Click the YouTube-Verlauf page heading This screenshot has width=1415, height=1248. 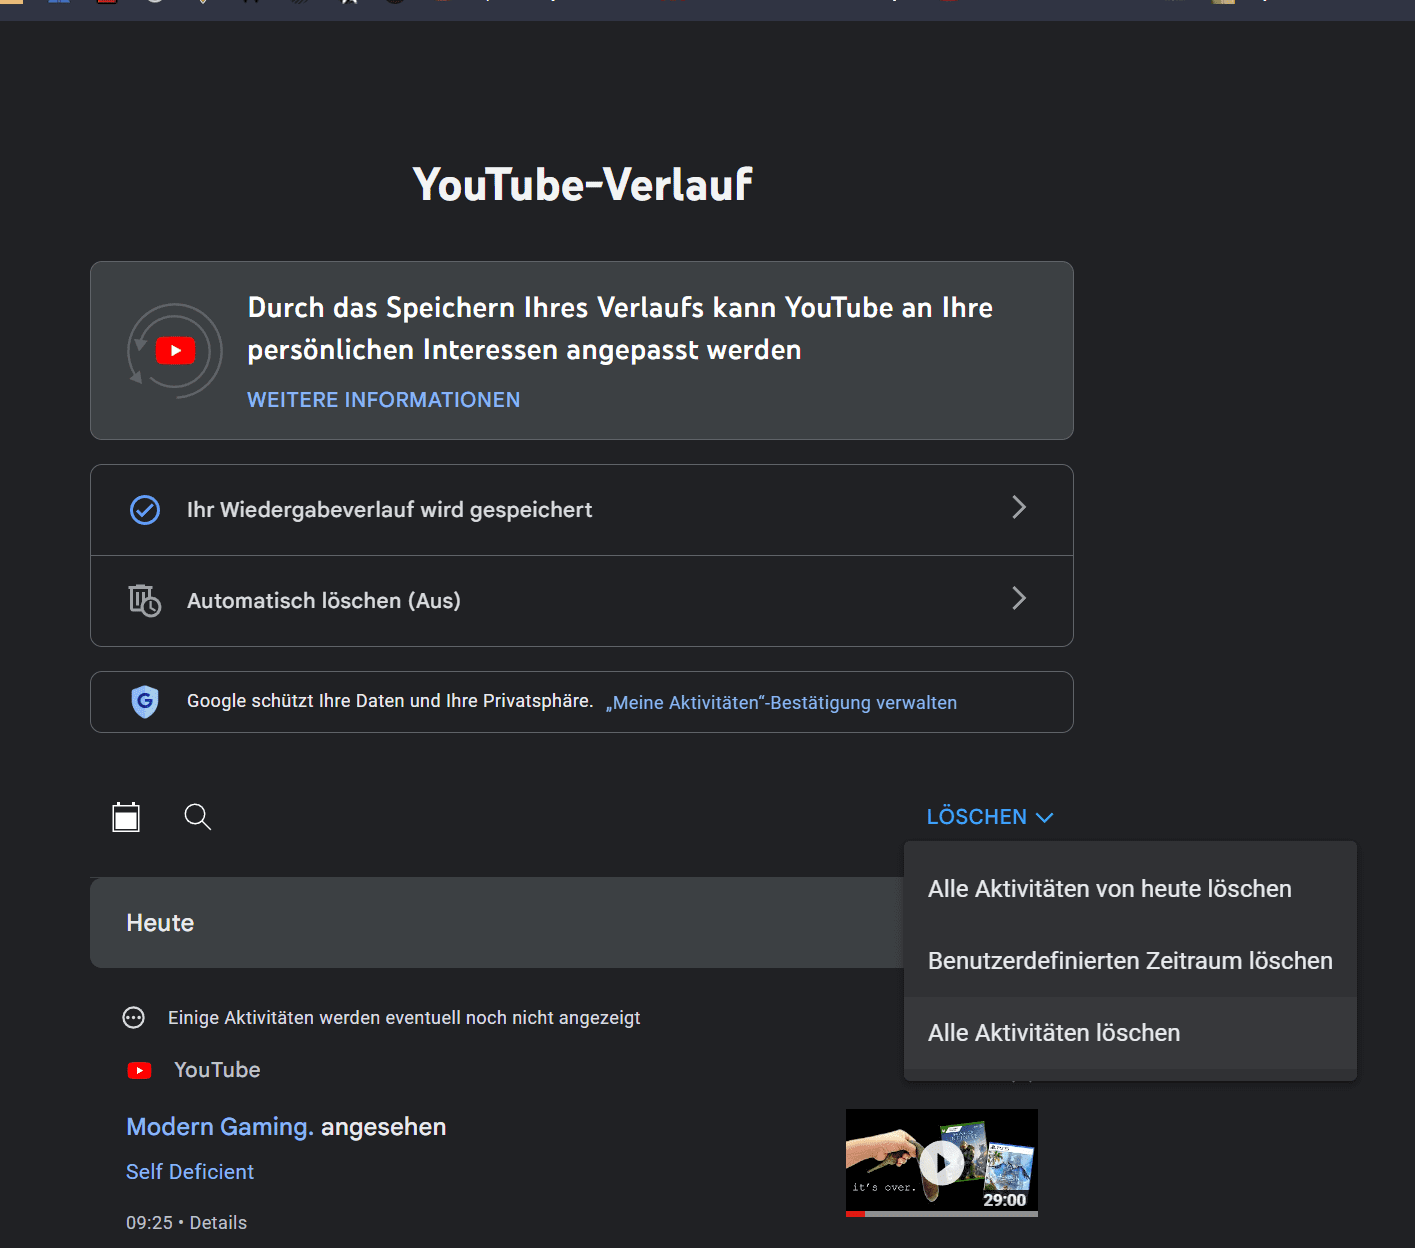(x=582, y=184)
